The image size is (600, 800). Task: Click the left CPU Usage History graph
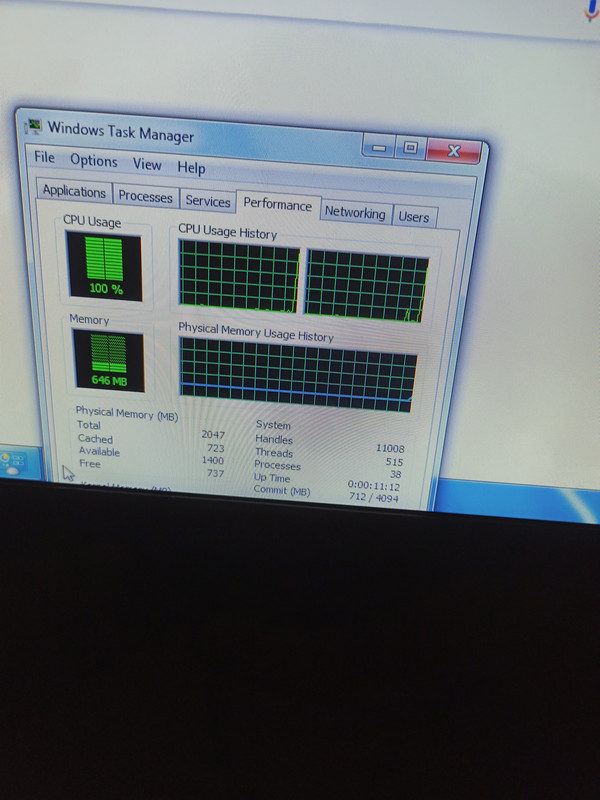pyautogui.click(x=239, y=276)
